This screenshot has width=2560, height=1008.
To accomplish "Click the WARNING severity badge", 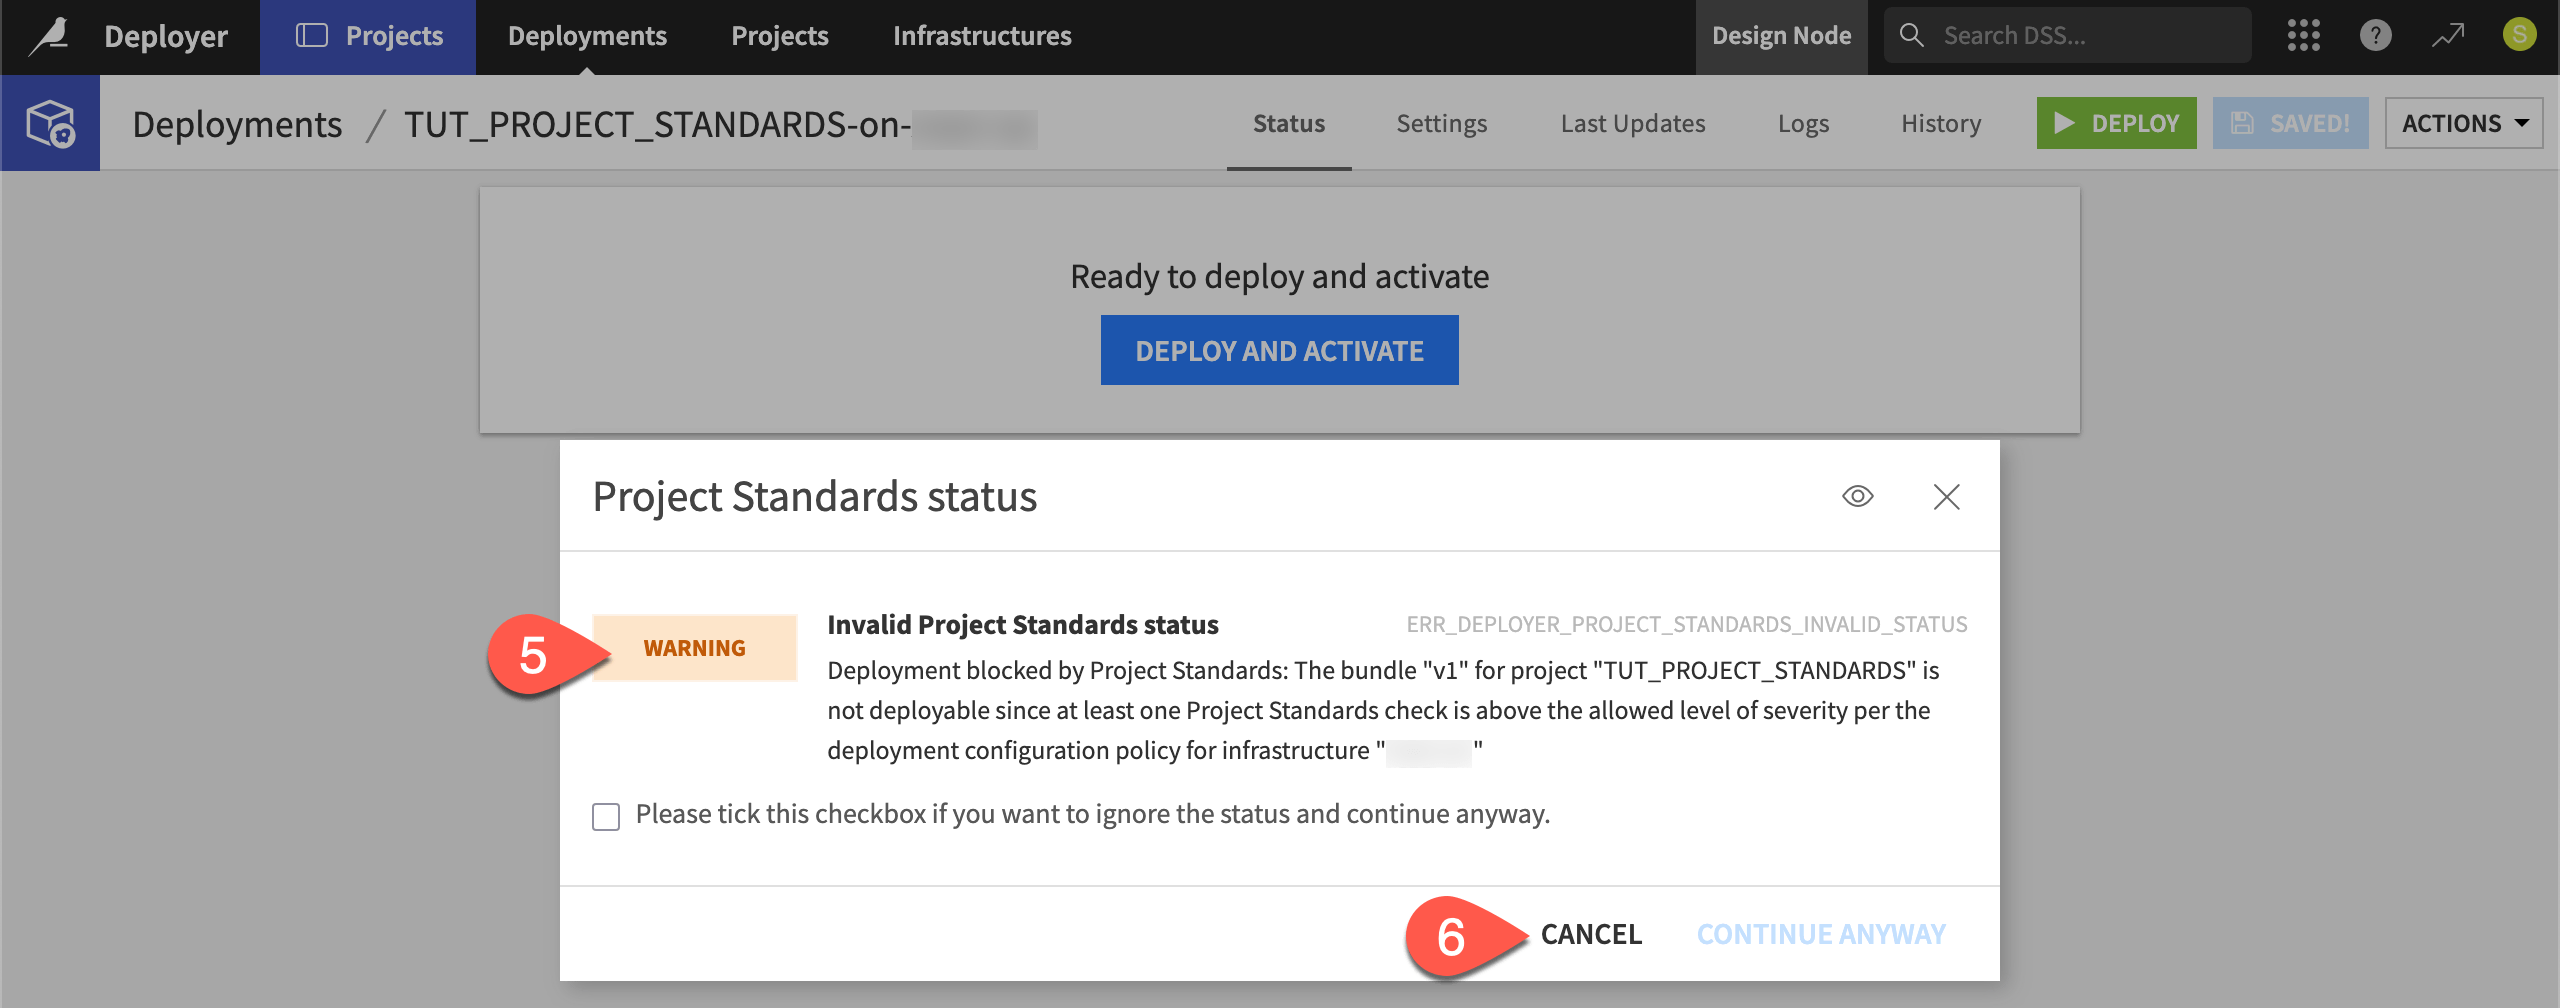I will click(x=694, y=647).
